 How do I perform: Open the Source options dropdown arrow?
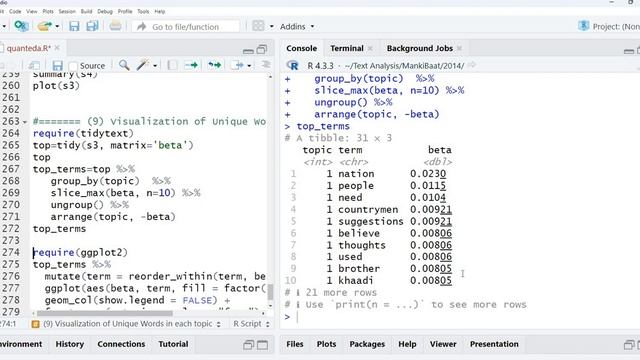tap(249, 65)
